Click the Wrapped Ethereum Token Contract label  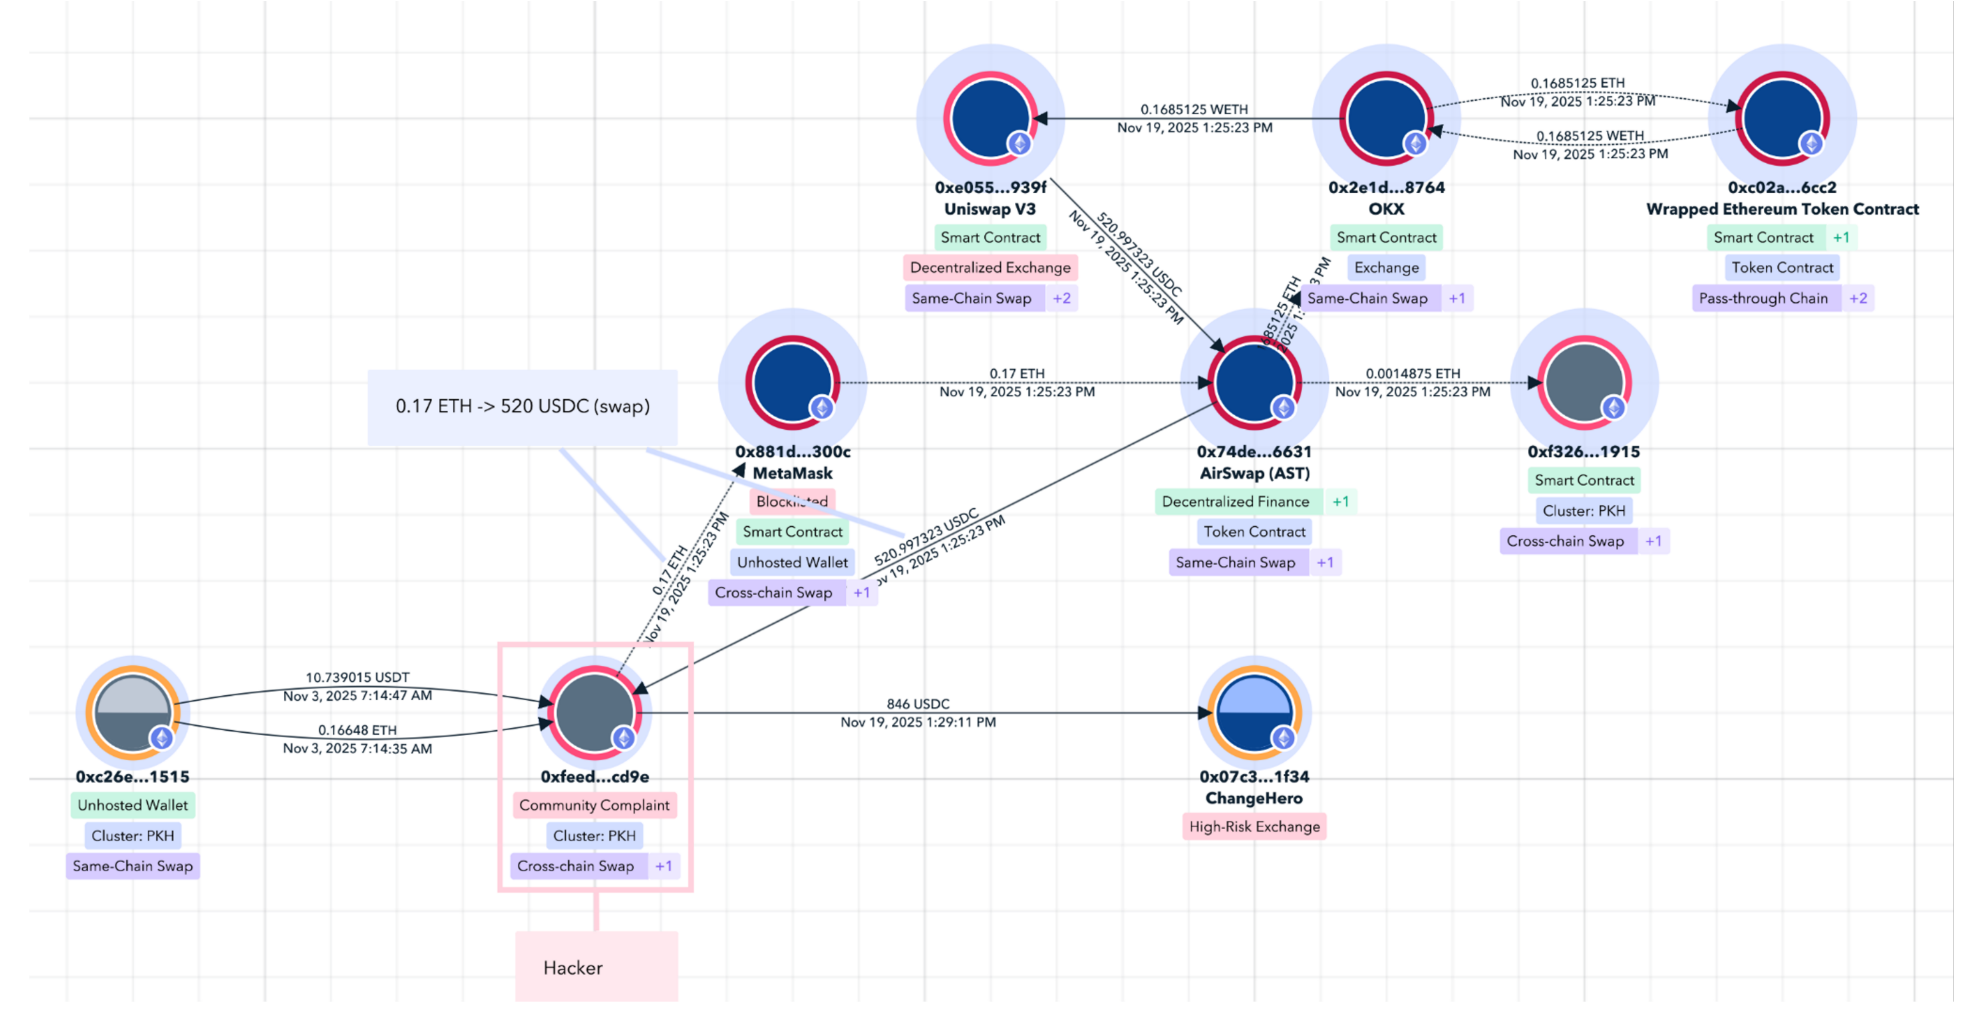(1782, 209)
